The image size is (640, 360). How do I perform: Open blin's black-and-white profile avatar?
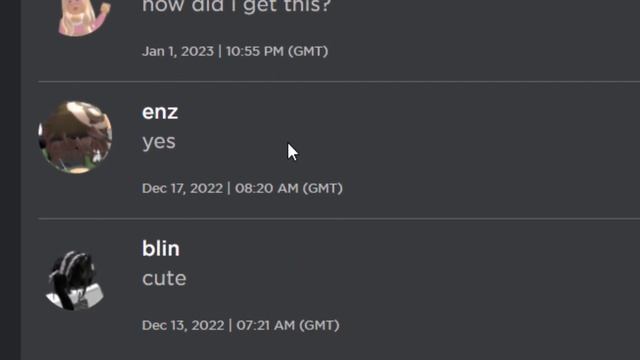coord(75,280)
